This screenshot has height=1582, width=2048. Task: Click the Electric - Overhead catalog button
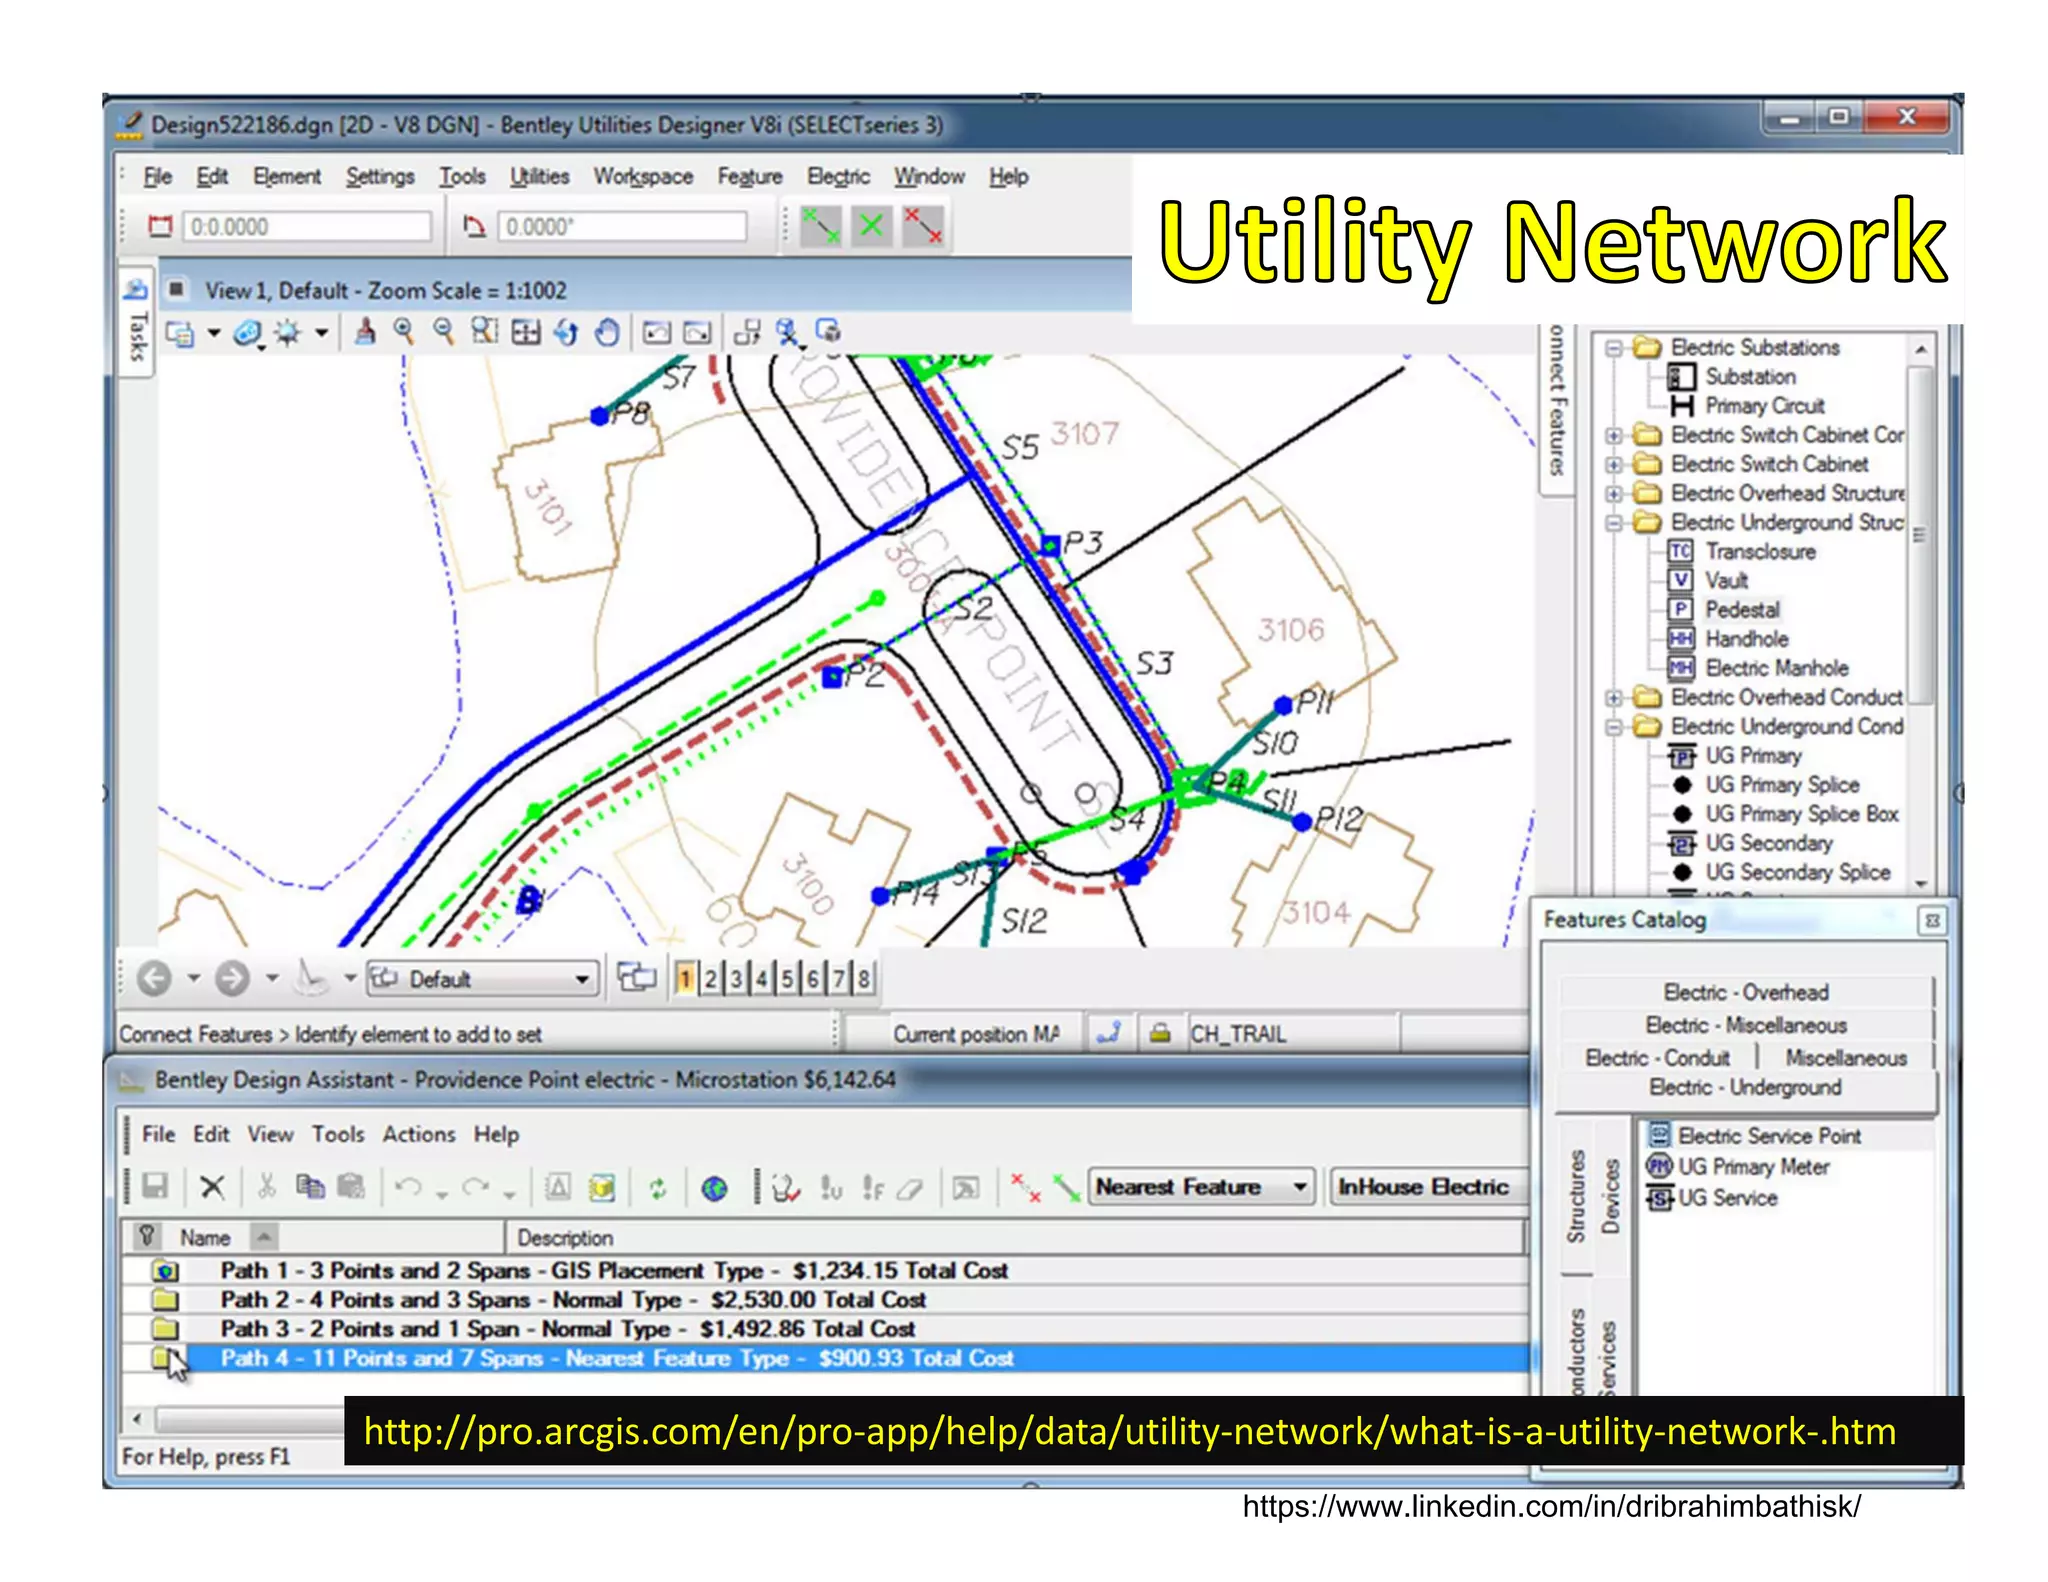tap(1745, 992)
